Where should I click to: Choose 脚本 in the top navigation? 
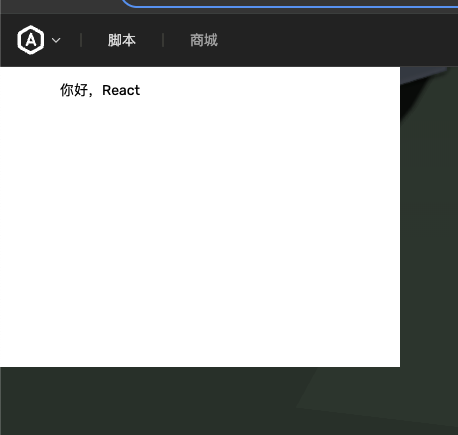tap(122, 40)
